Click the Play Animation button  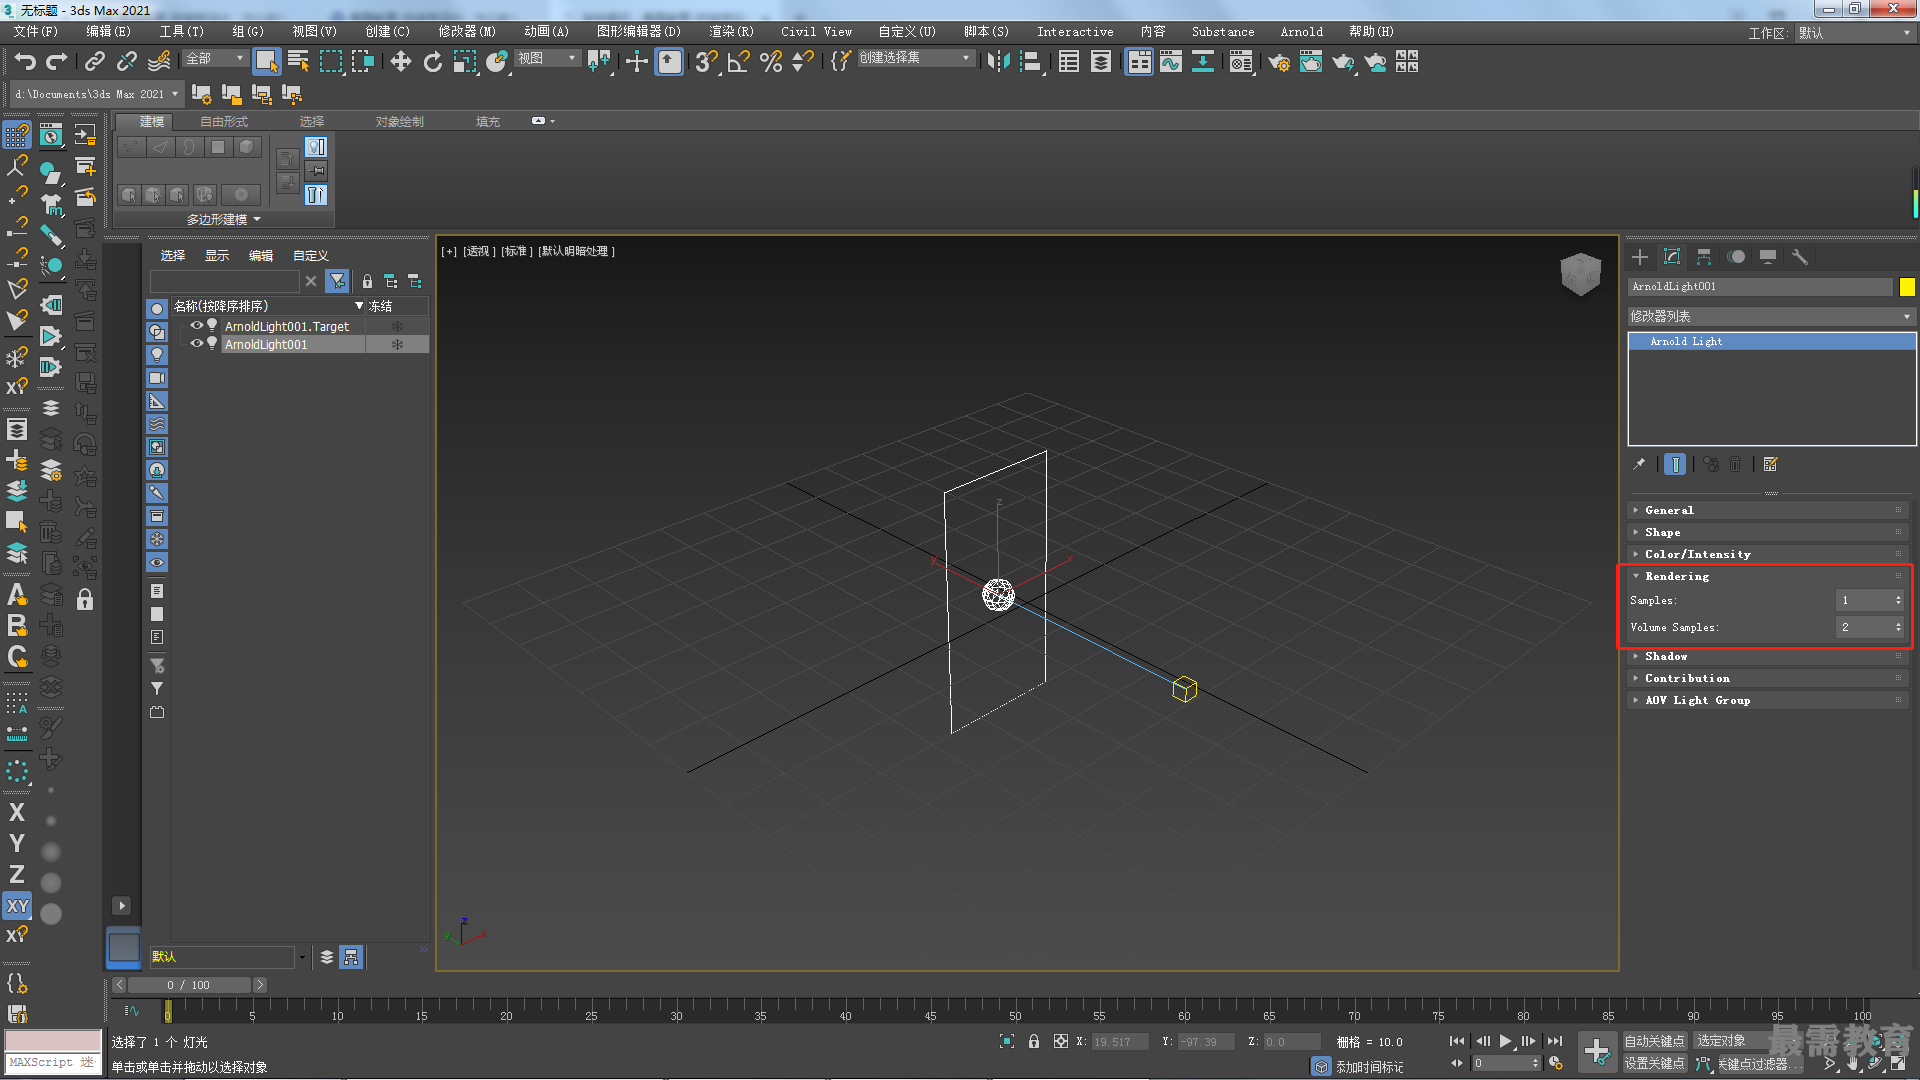[x=1505, y=1041]
